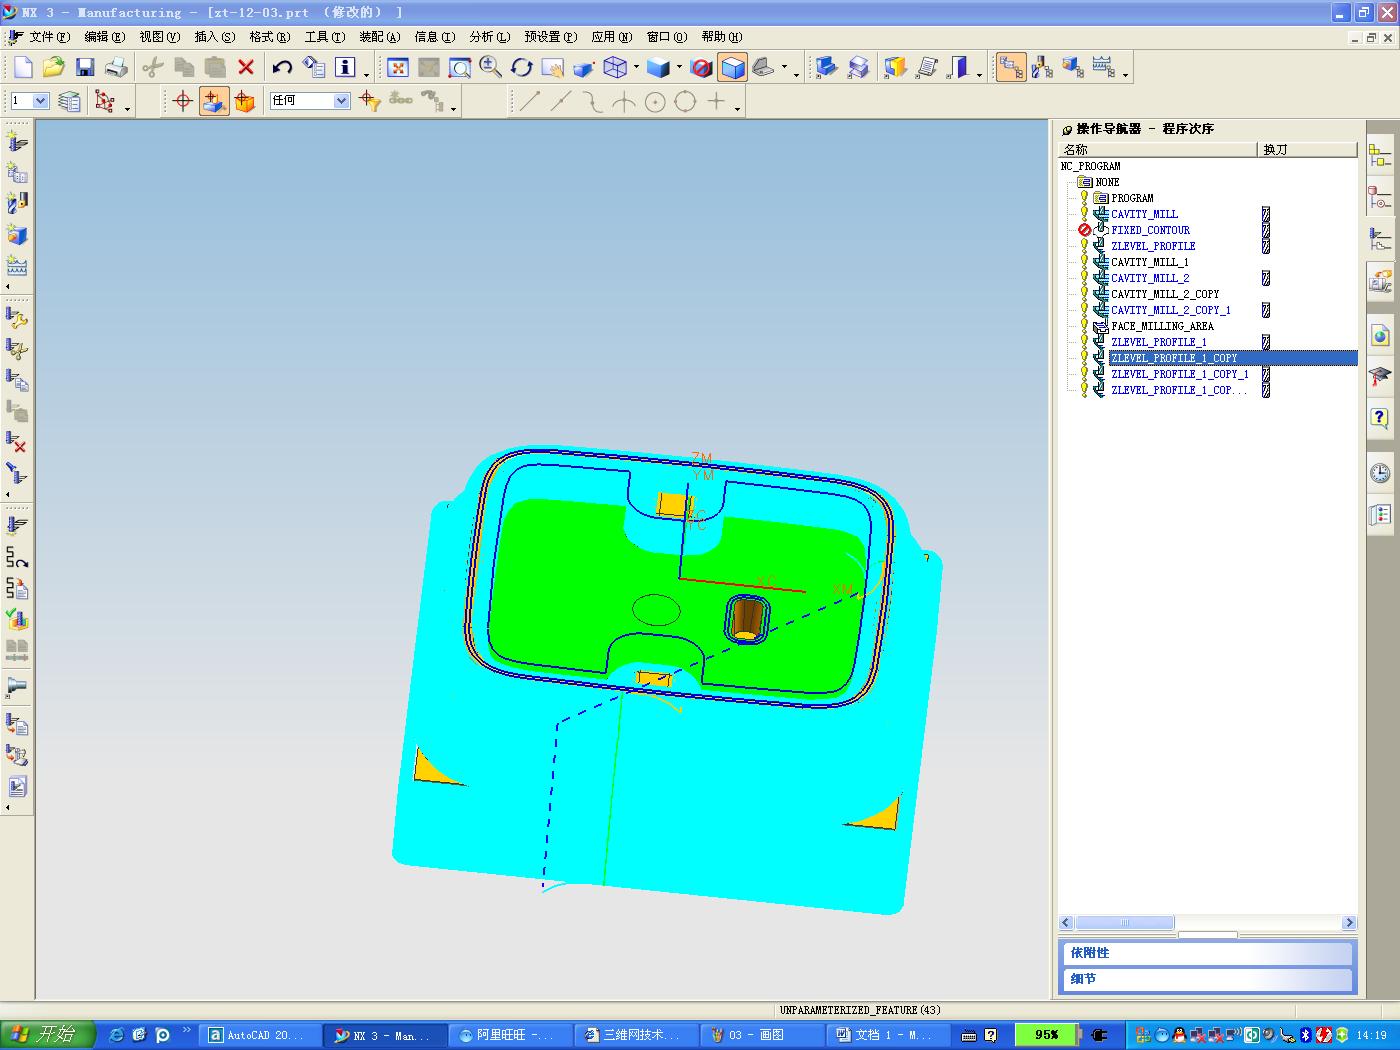Select the CAVITY_MILL operation

click(x=1144, y=214)
